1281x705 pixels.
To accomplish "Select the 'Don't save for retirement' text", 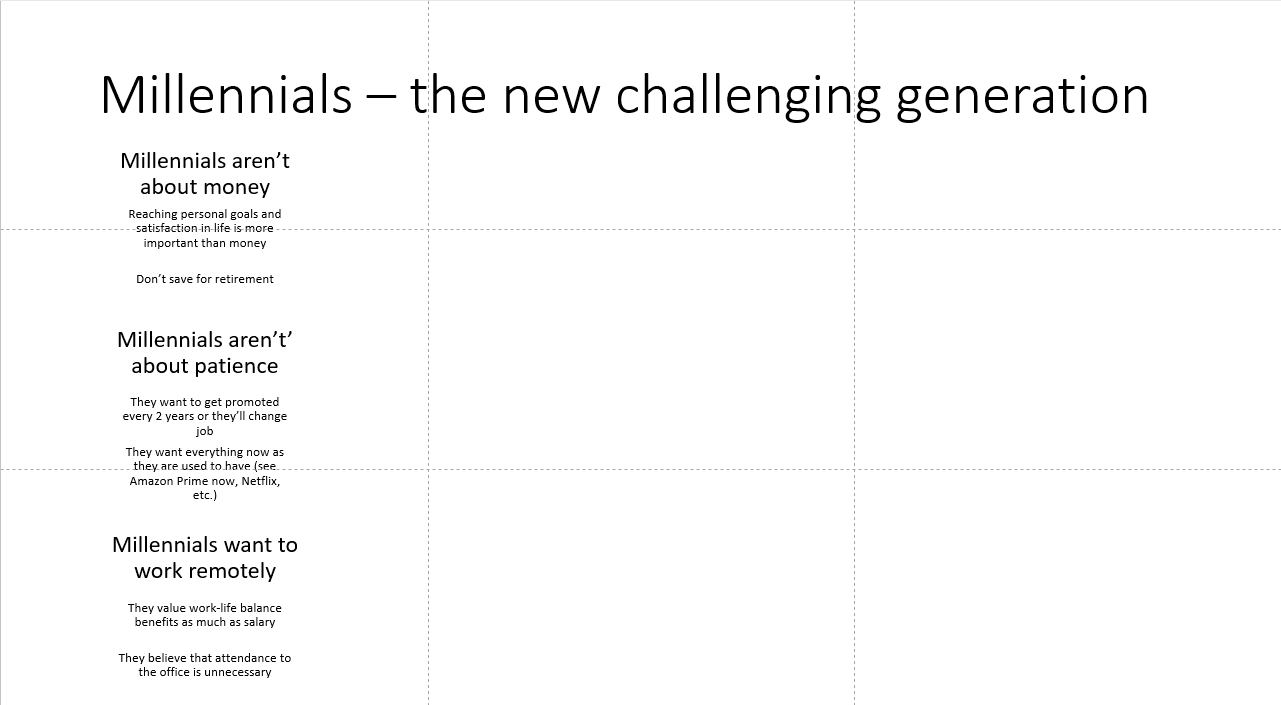I will tap(205, 279).
